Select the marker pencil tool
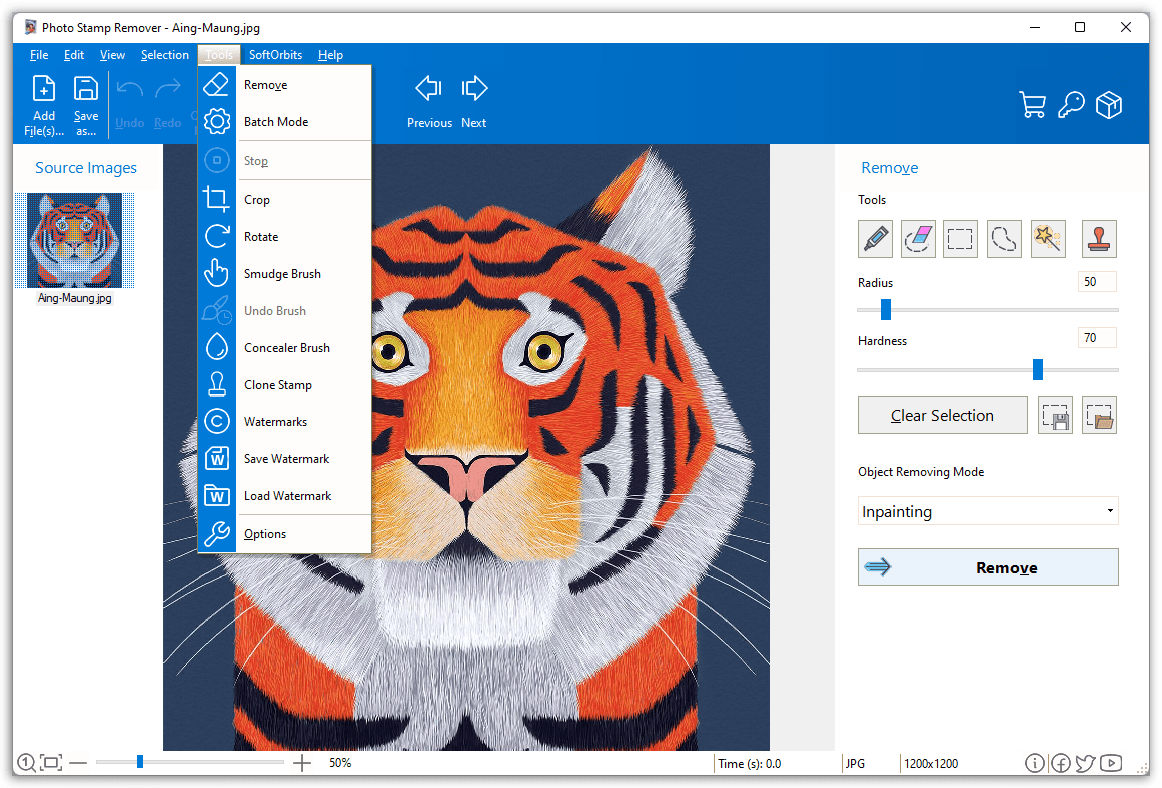The image size is (1162, 788). tap(875, 239)
